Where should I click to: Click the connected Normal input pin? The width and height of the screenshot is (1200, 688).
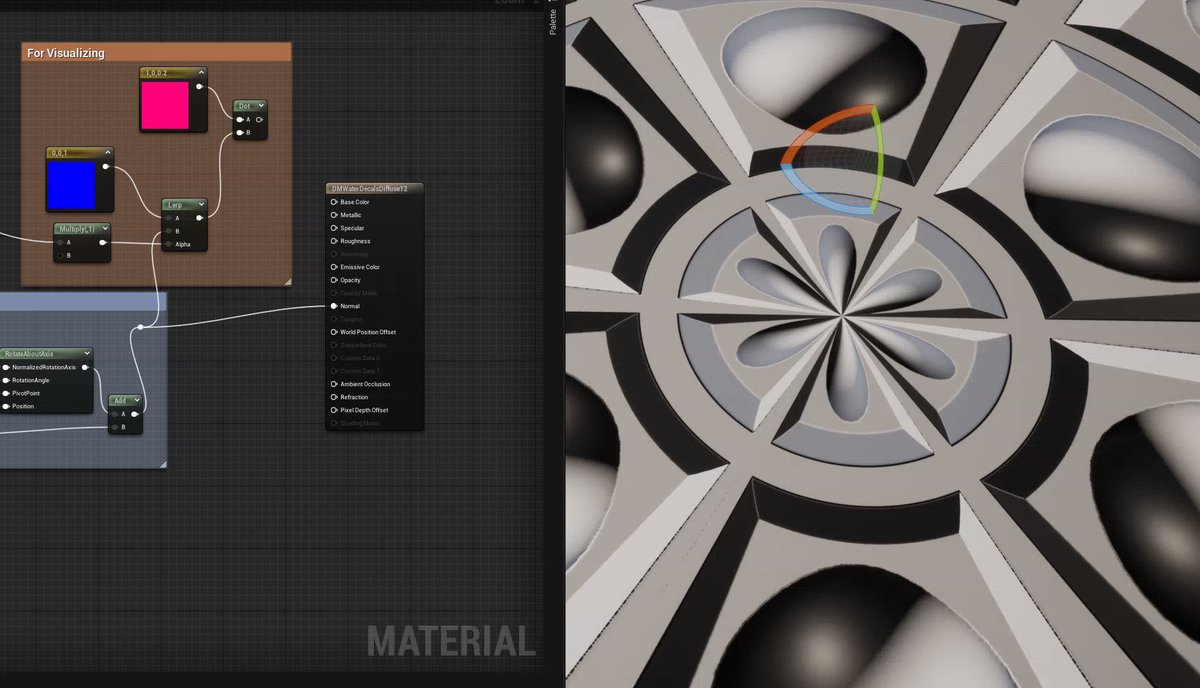tap(334, 306)
